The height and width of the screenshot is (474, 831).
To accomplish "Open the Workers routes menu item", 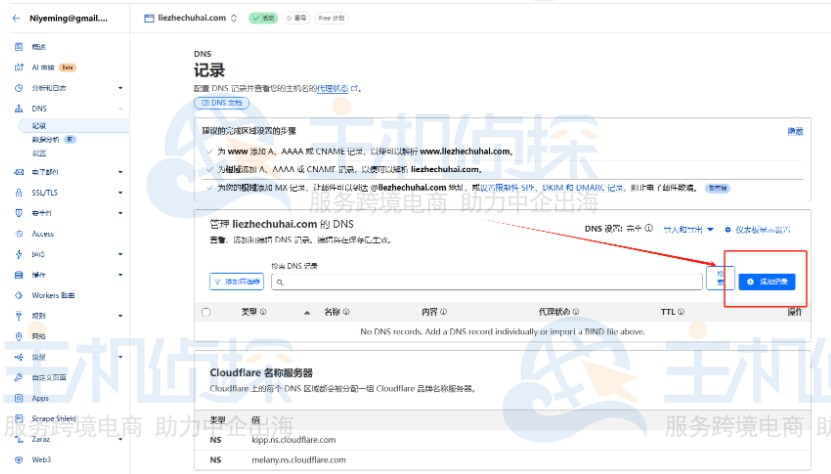I will [x=53, y=295].
